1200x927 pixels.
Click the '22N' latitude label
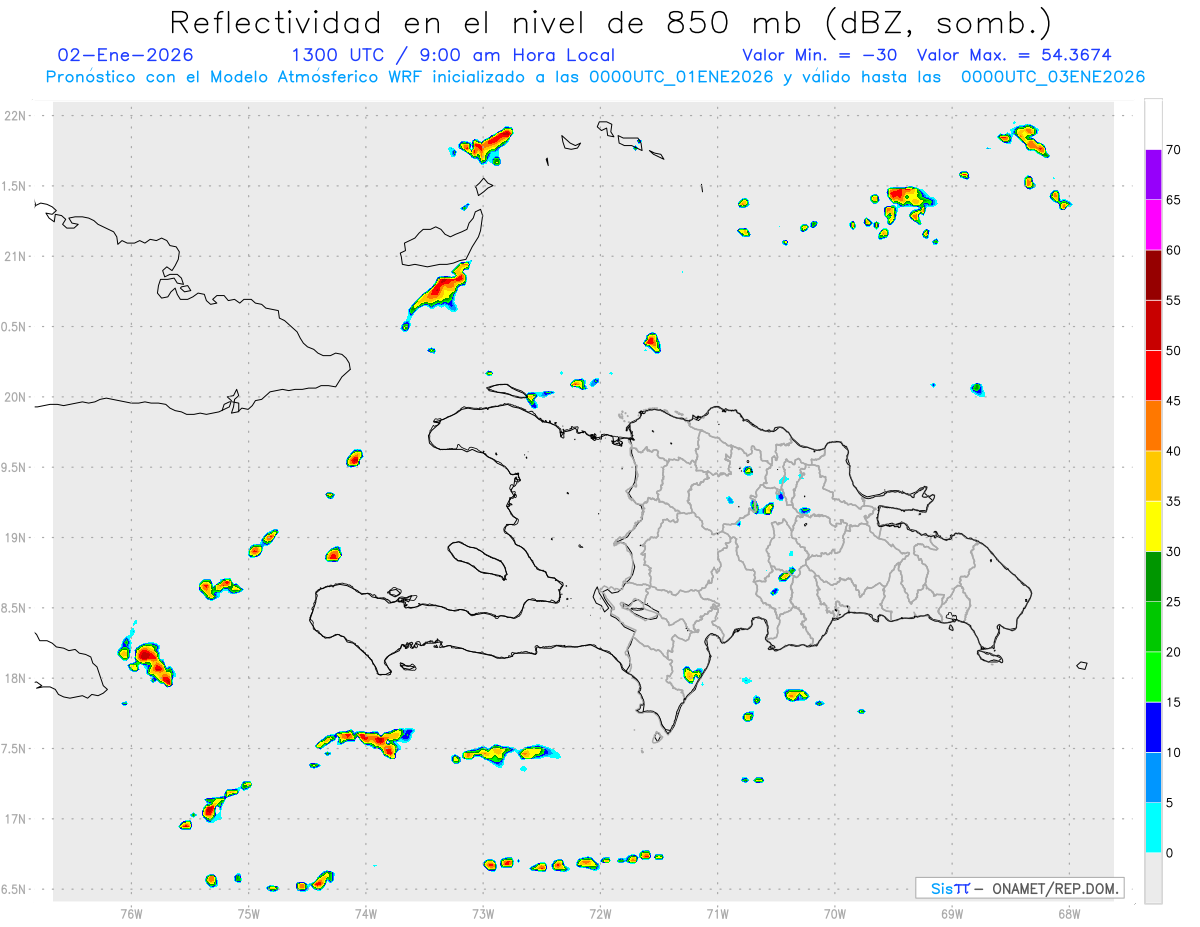(17, 116)
